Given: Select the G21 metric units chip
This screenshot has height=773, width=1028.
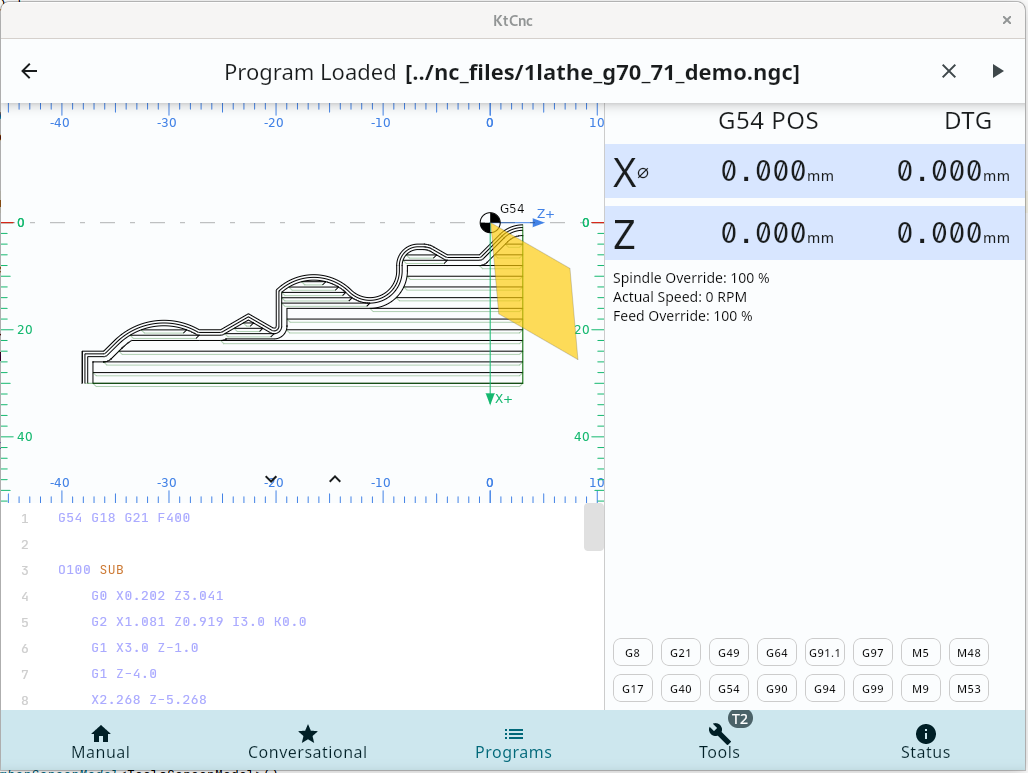Looking at the screenshot, I should 681,653.
